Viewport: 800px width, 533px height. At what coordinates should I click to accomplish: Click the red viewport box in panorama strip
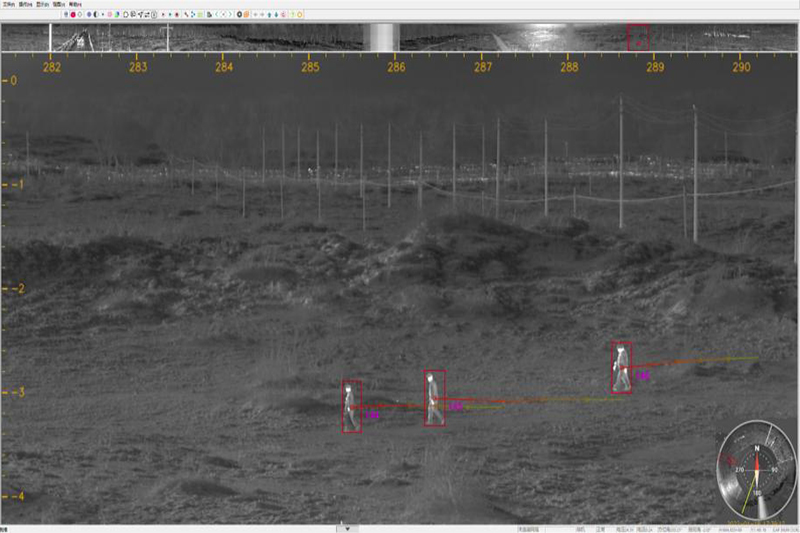[x=637, y=38]
